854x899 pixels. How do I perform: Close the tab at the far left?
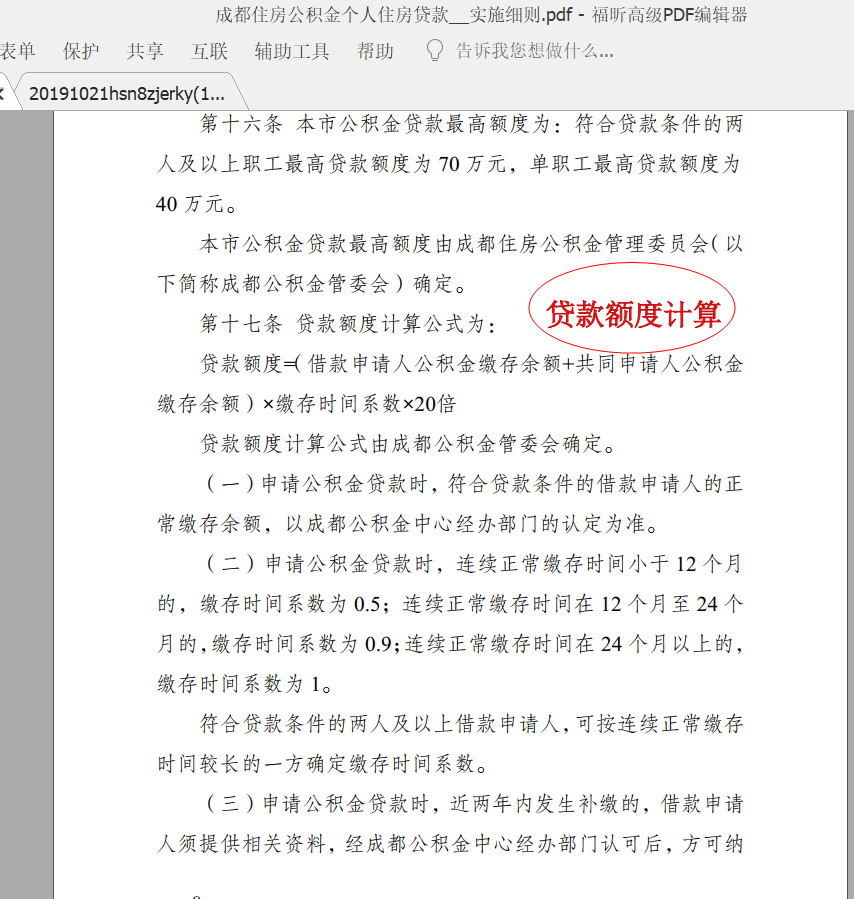3,94
